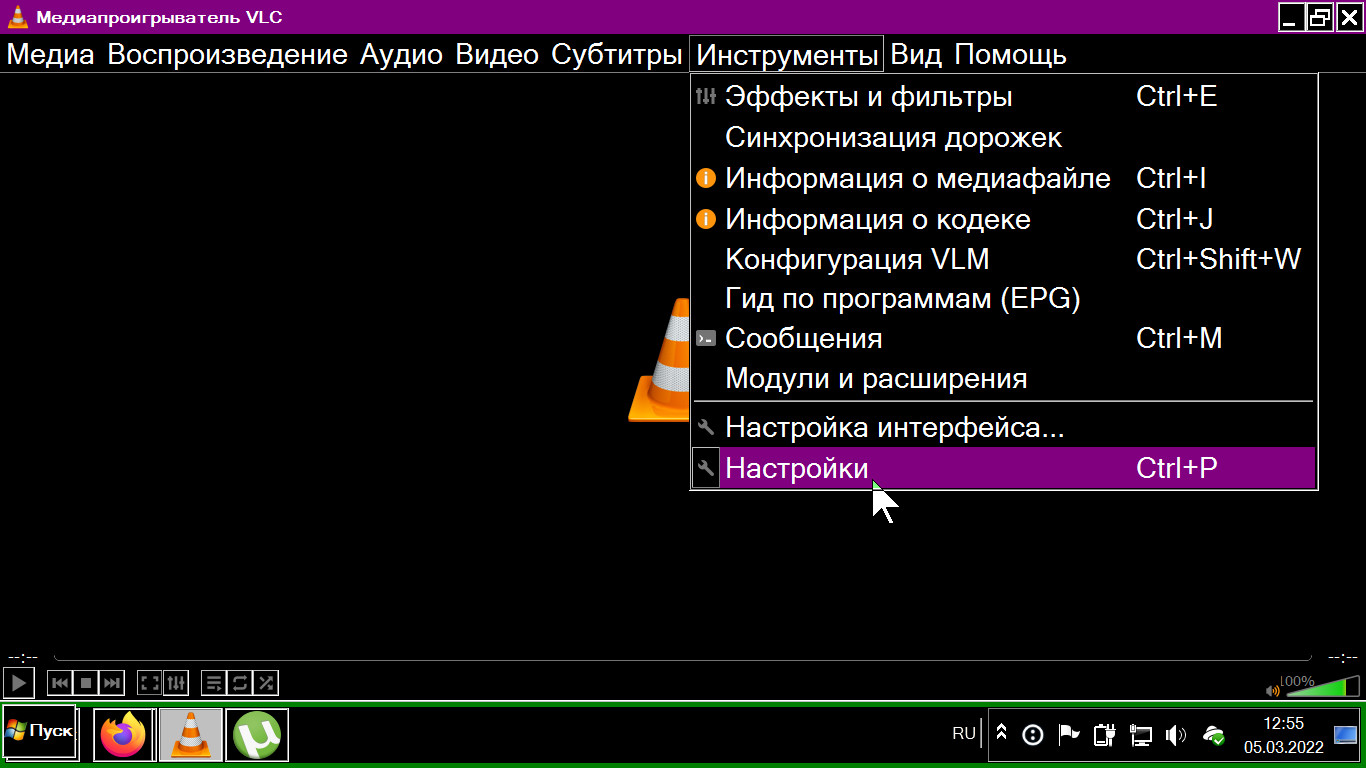Open Настройки from the Инструменты menu
The image size is (1366, 768).
797,468
